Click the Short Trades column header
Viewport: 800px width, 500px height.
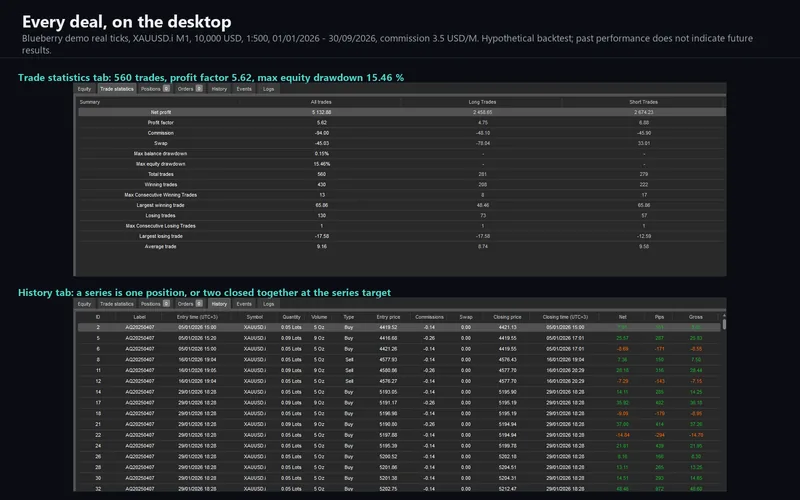click(643, 102)
